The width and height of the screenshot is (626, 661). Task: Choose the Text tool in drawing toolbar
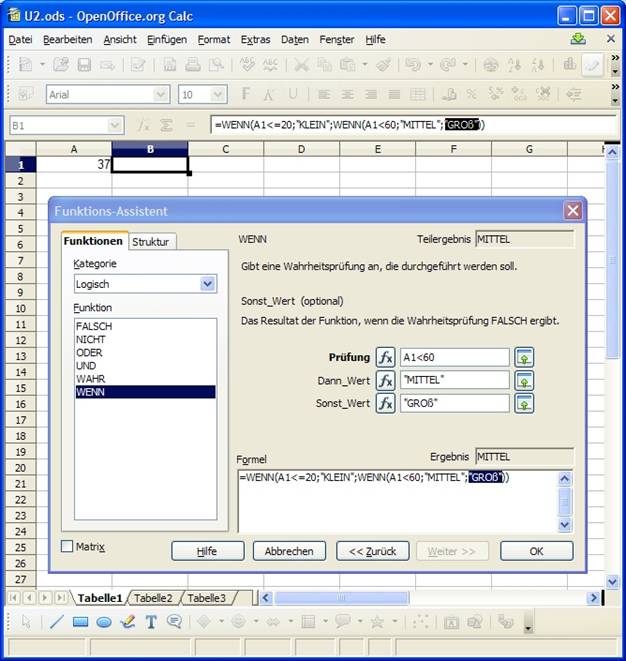[151, 621]
